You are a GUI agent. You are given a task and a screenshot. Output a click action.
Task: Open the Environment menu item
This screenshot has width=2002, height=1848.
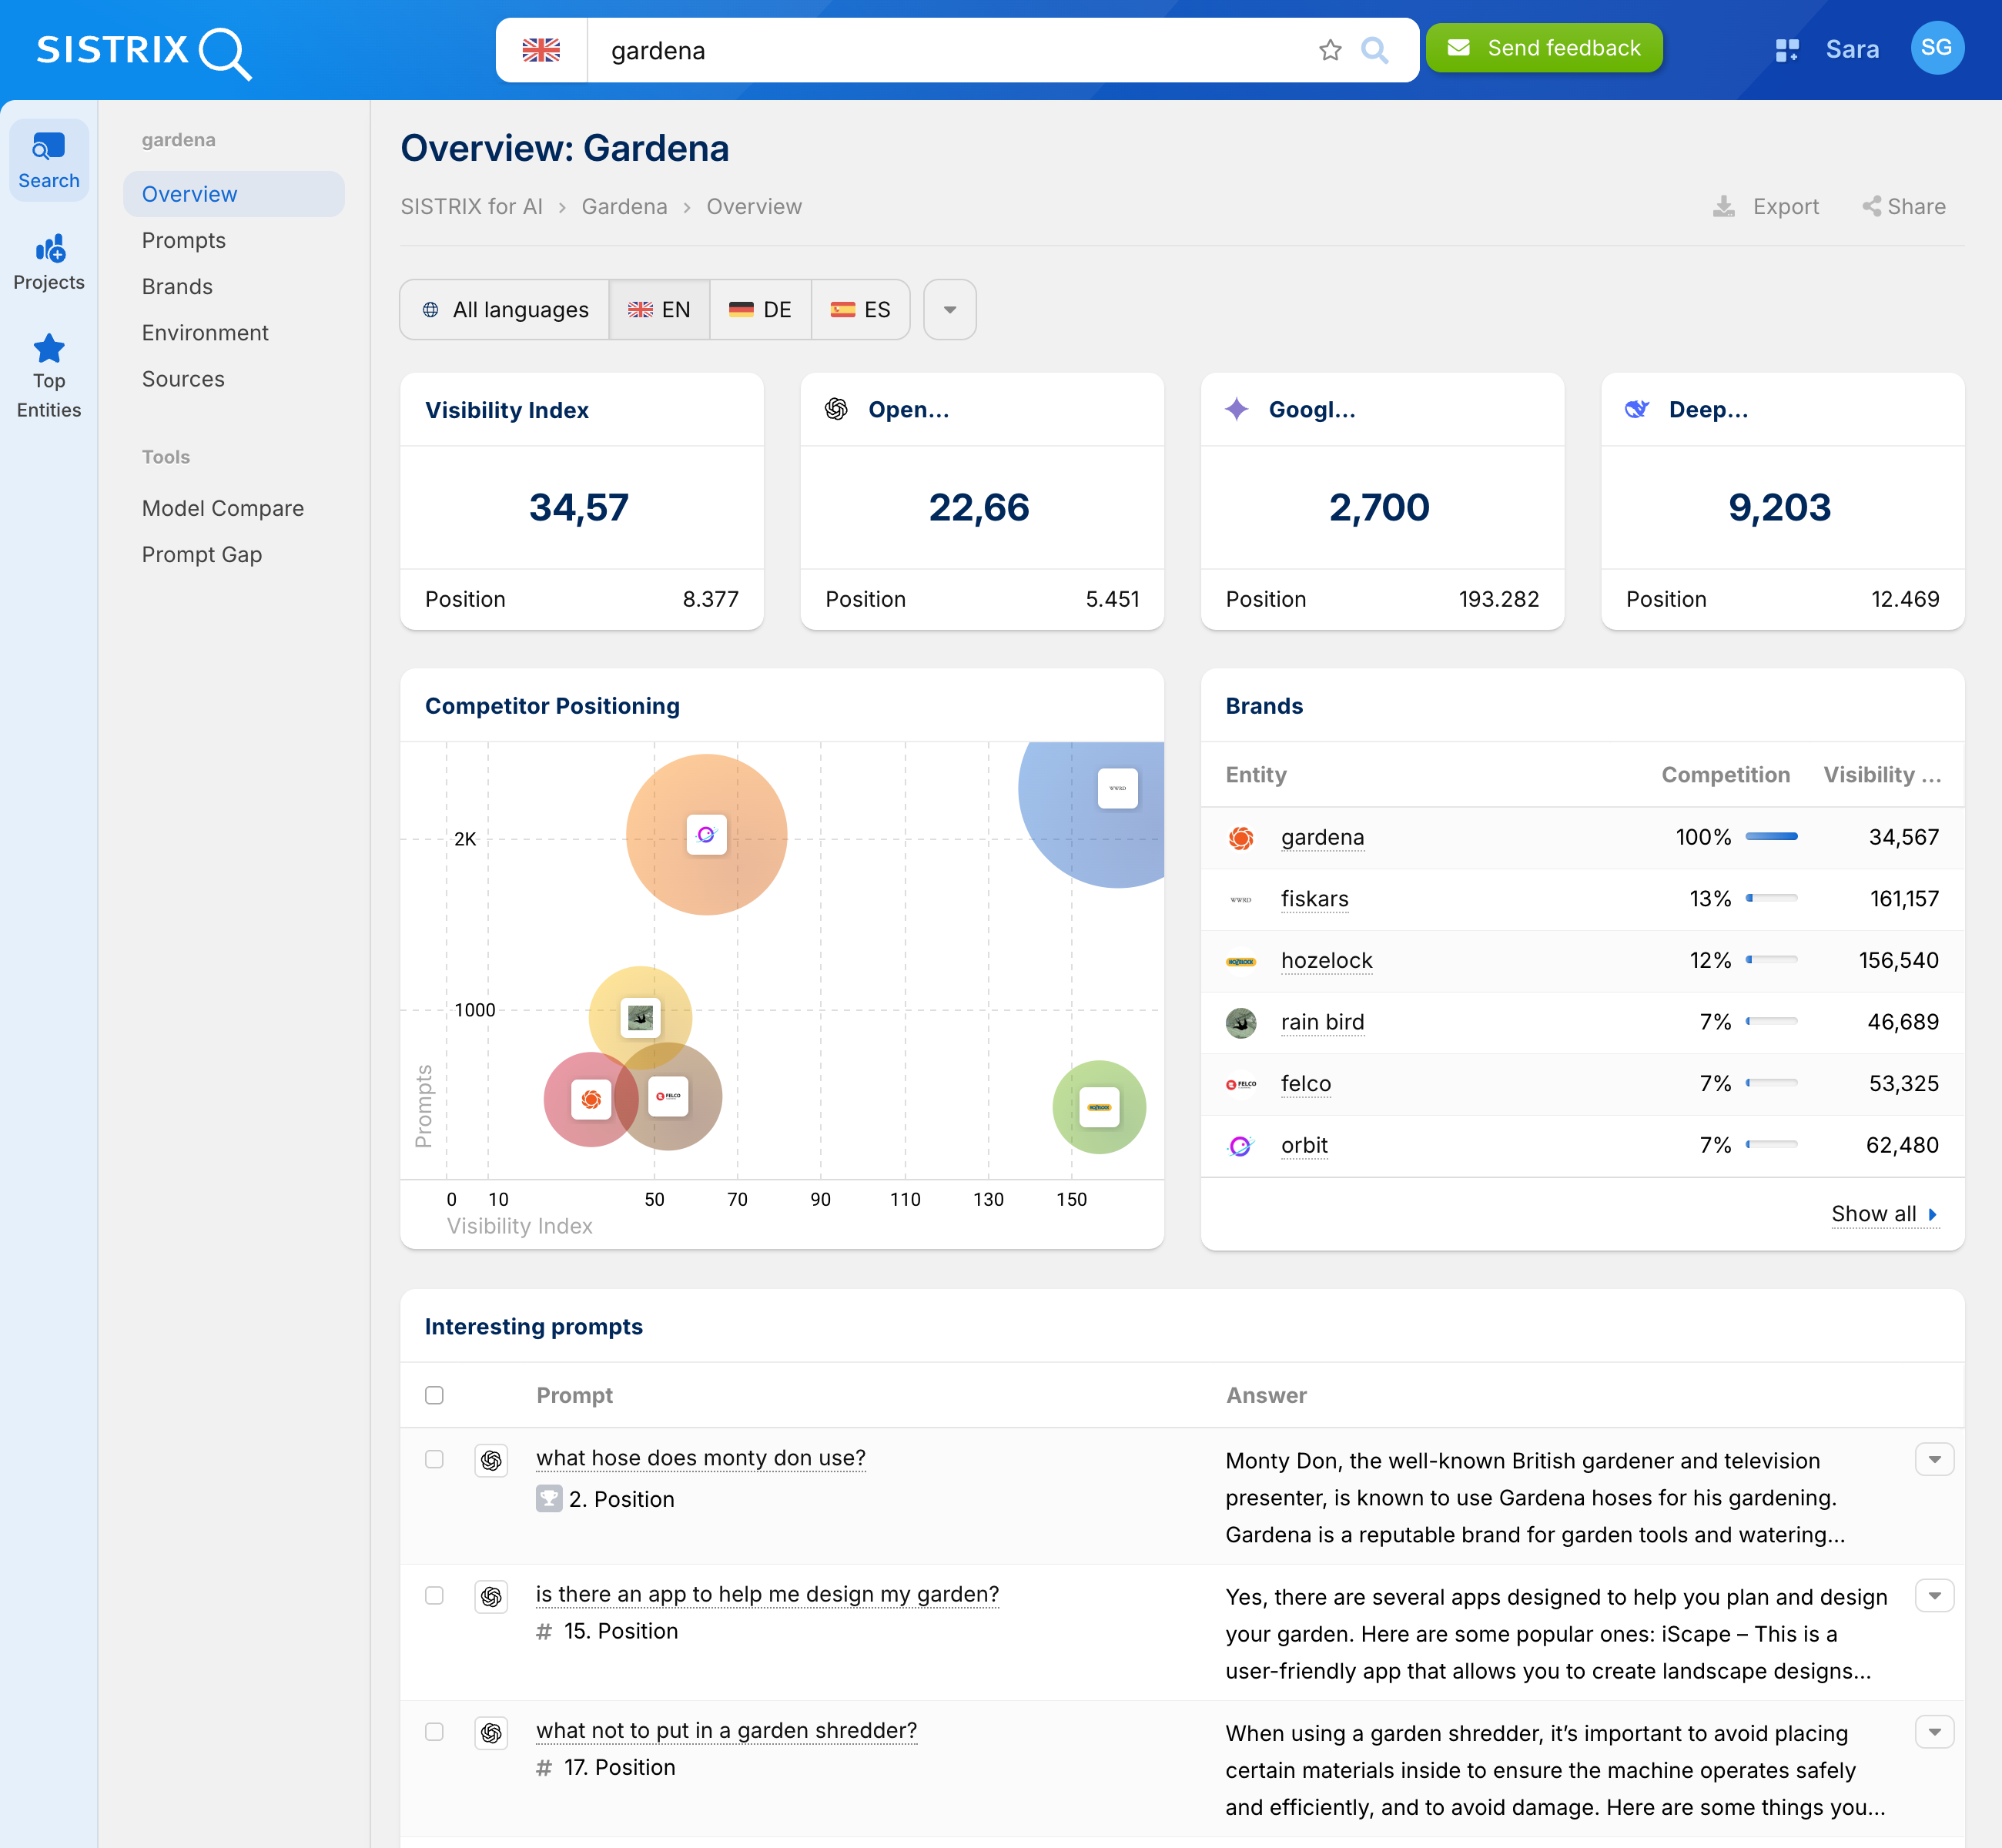coord(205,332)
